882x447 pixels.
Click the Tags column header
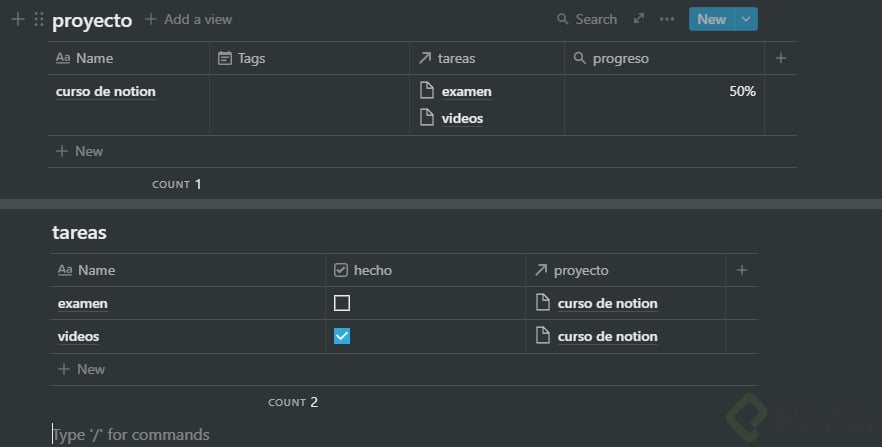point(251,58)
